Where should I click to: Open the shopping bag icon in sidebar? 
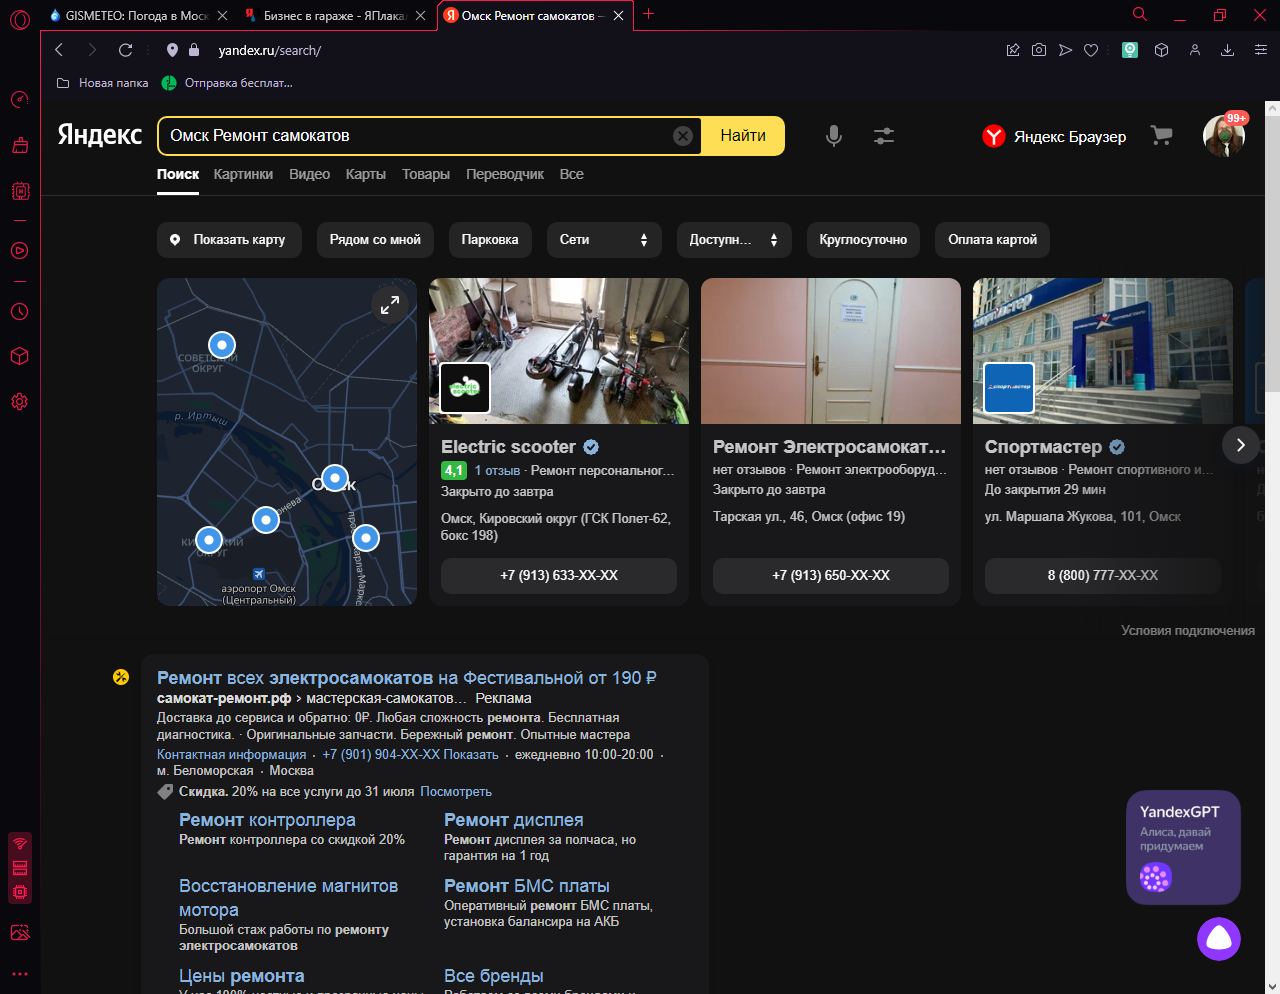click(x=20, y=145)
